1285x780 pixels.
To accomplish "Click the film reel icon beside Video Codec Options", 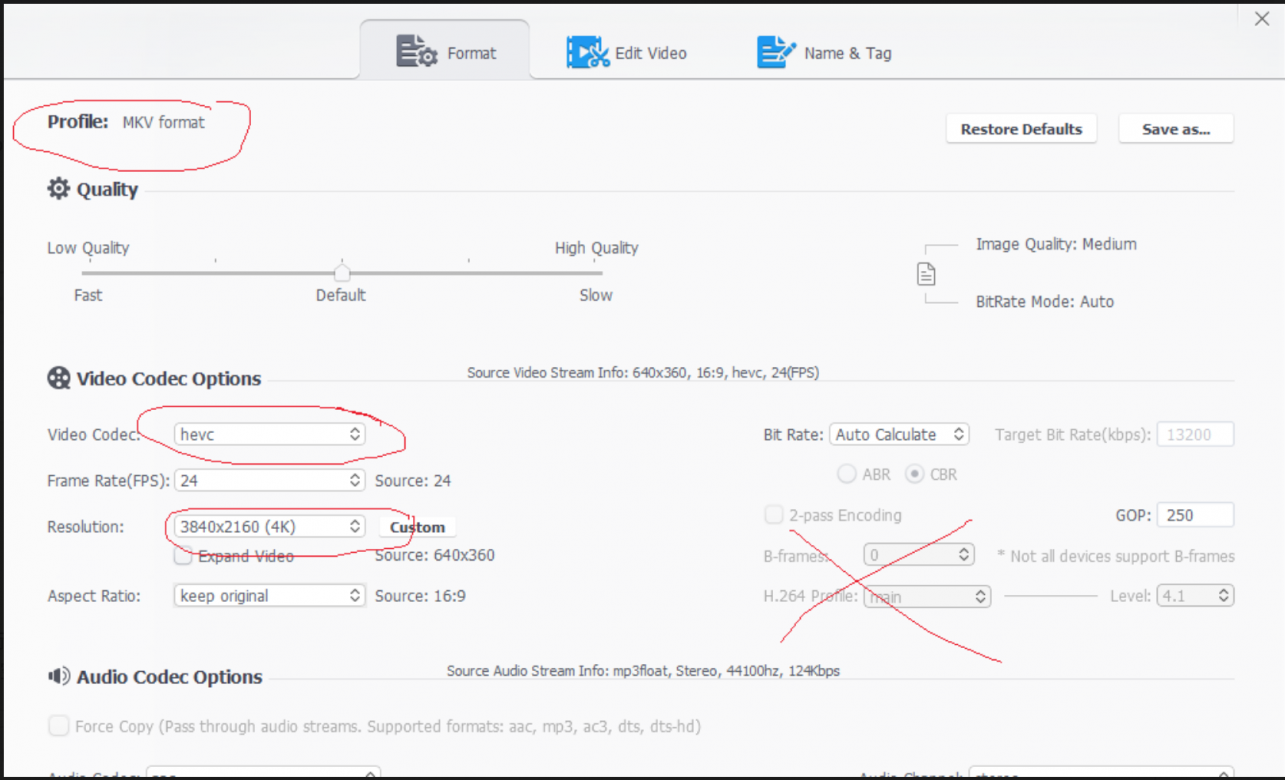I will tap(59, 378).
